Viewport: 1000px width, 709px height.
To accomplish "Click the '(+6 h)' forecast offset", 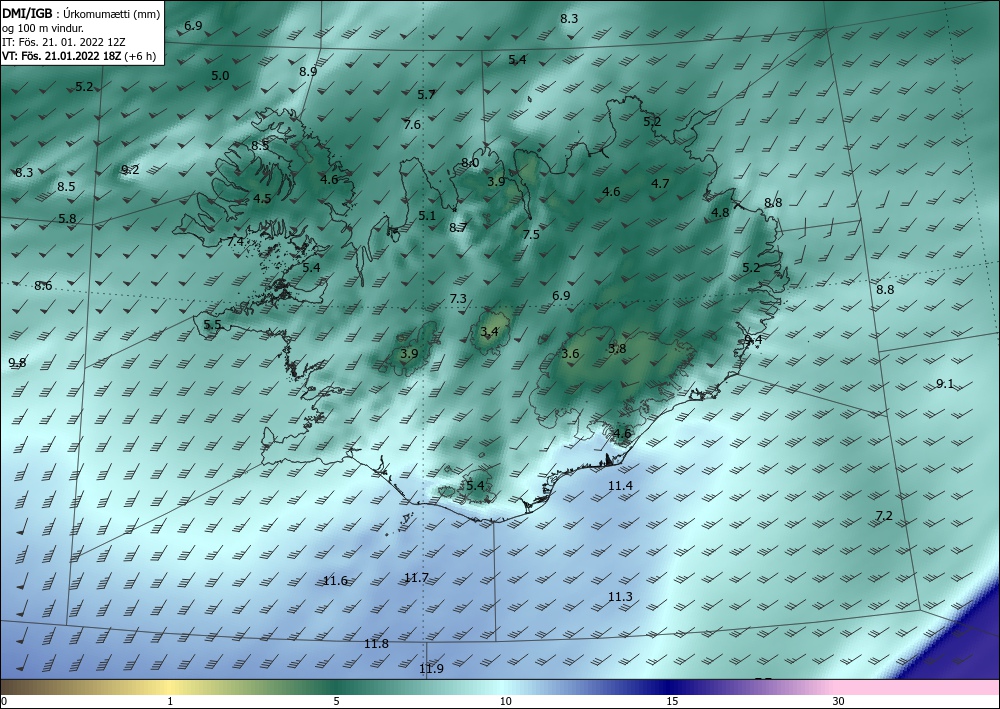I will coord(140,56).
